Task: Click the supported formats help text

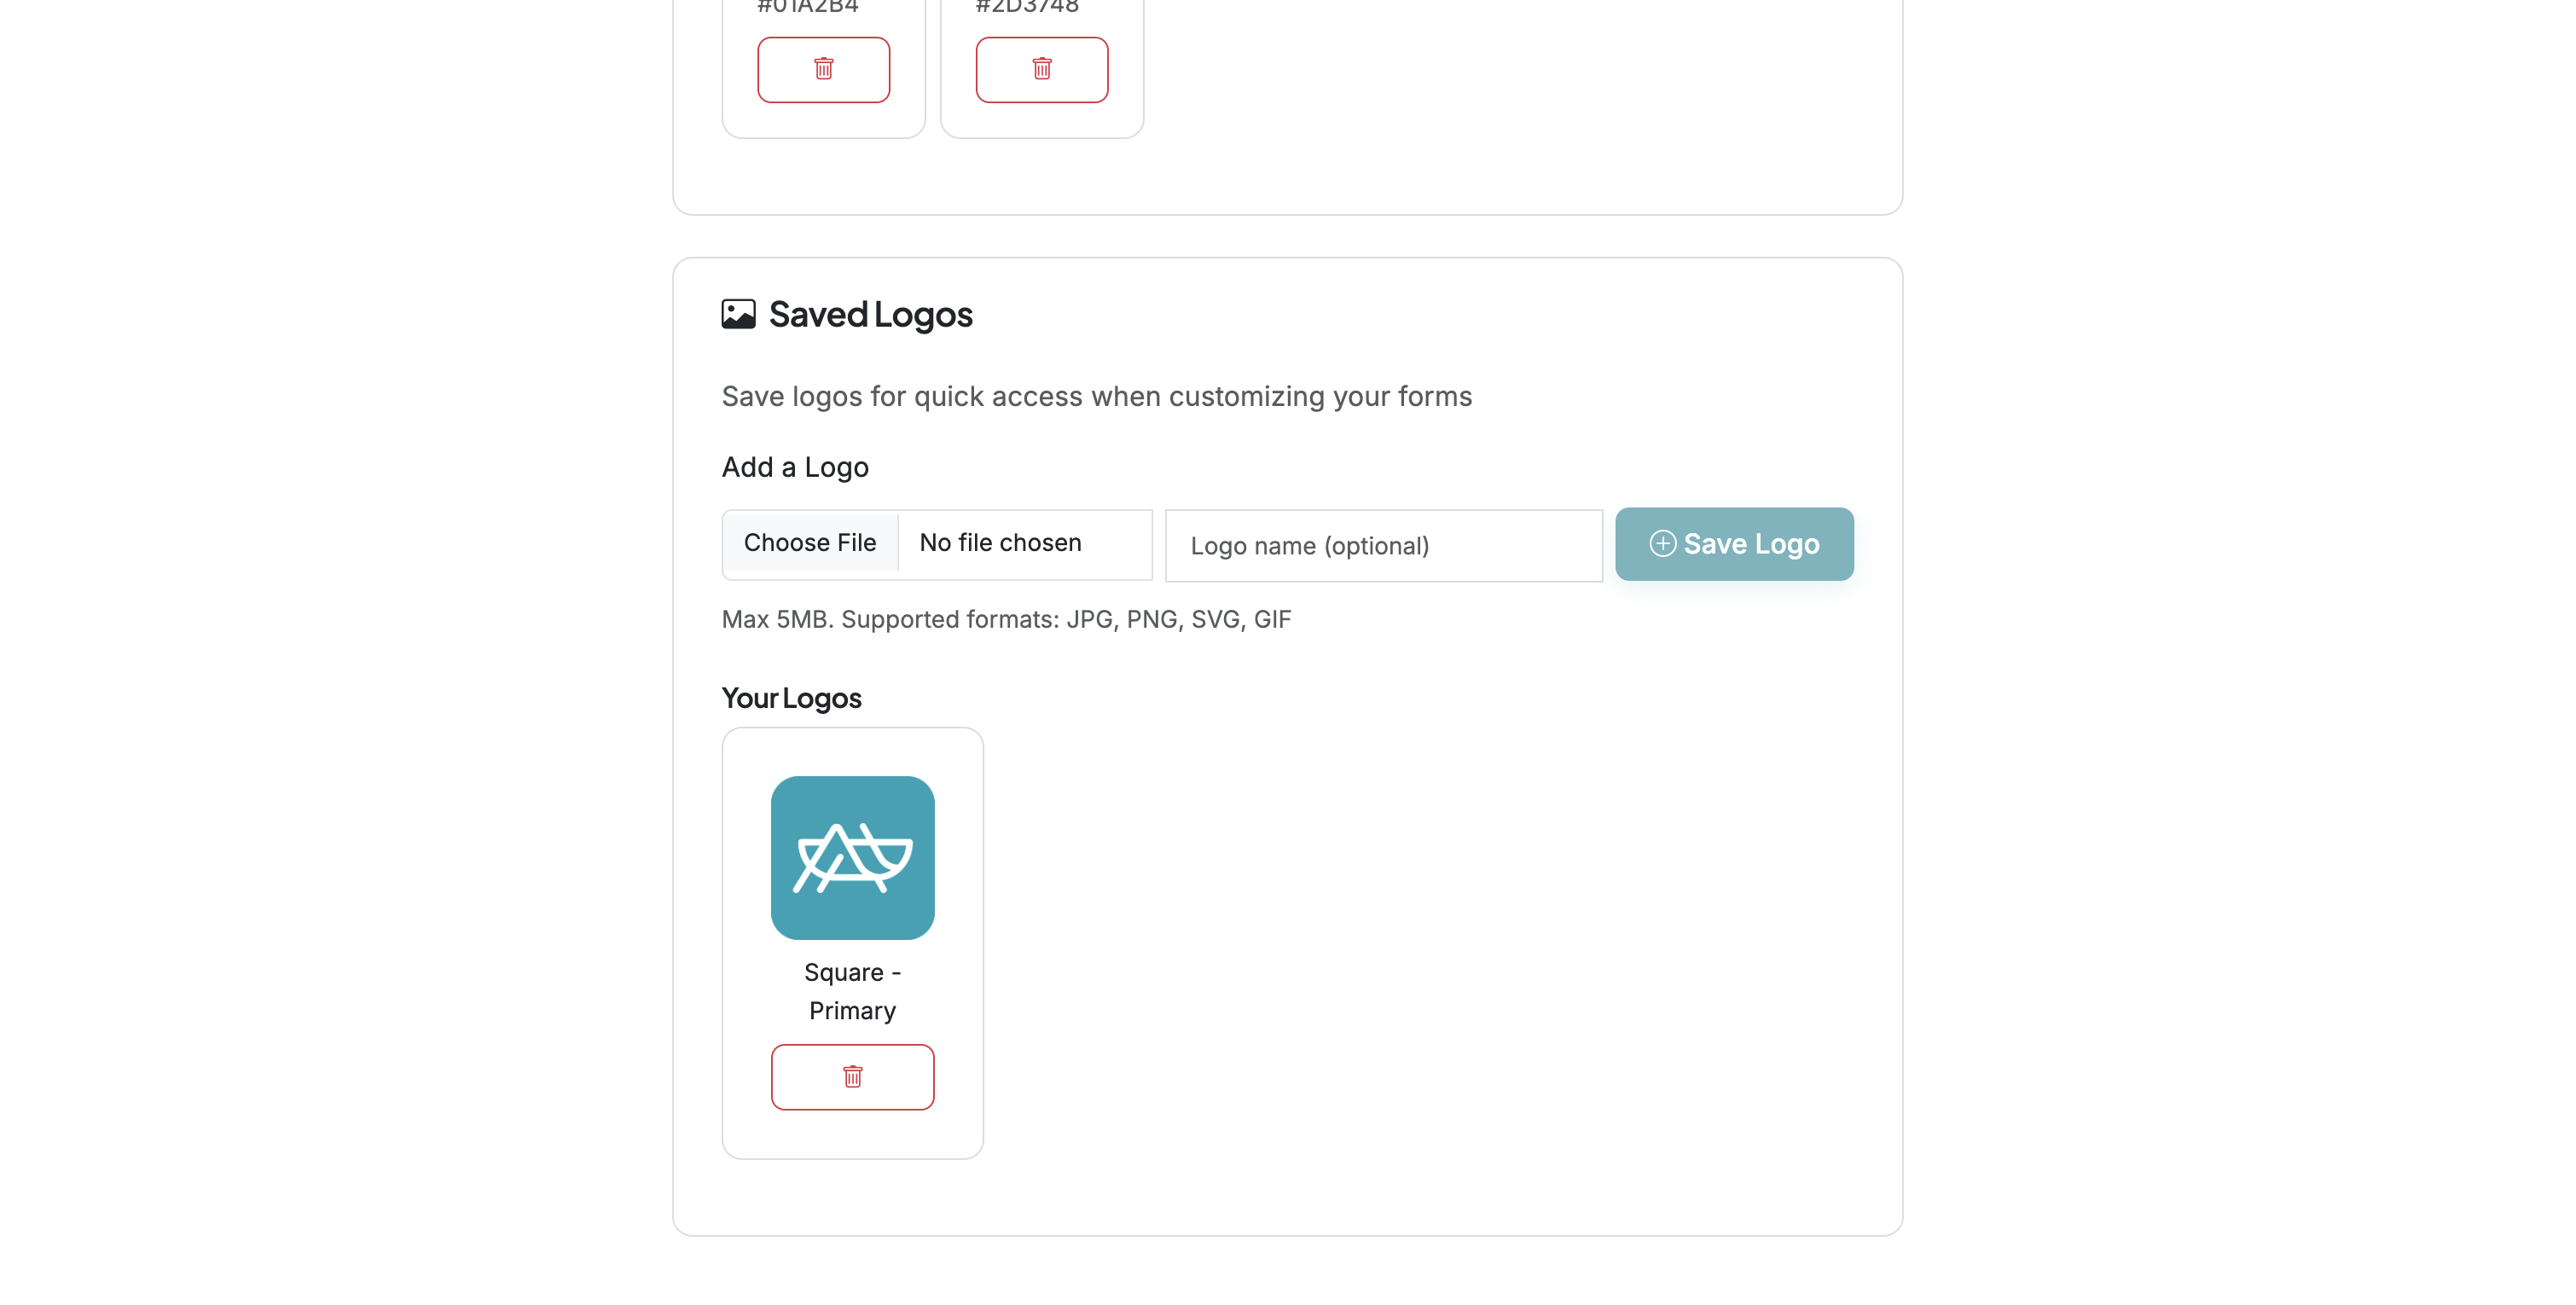Action: (x=1006, y=619)
